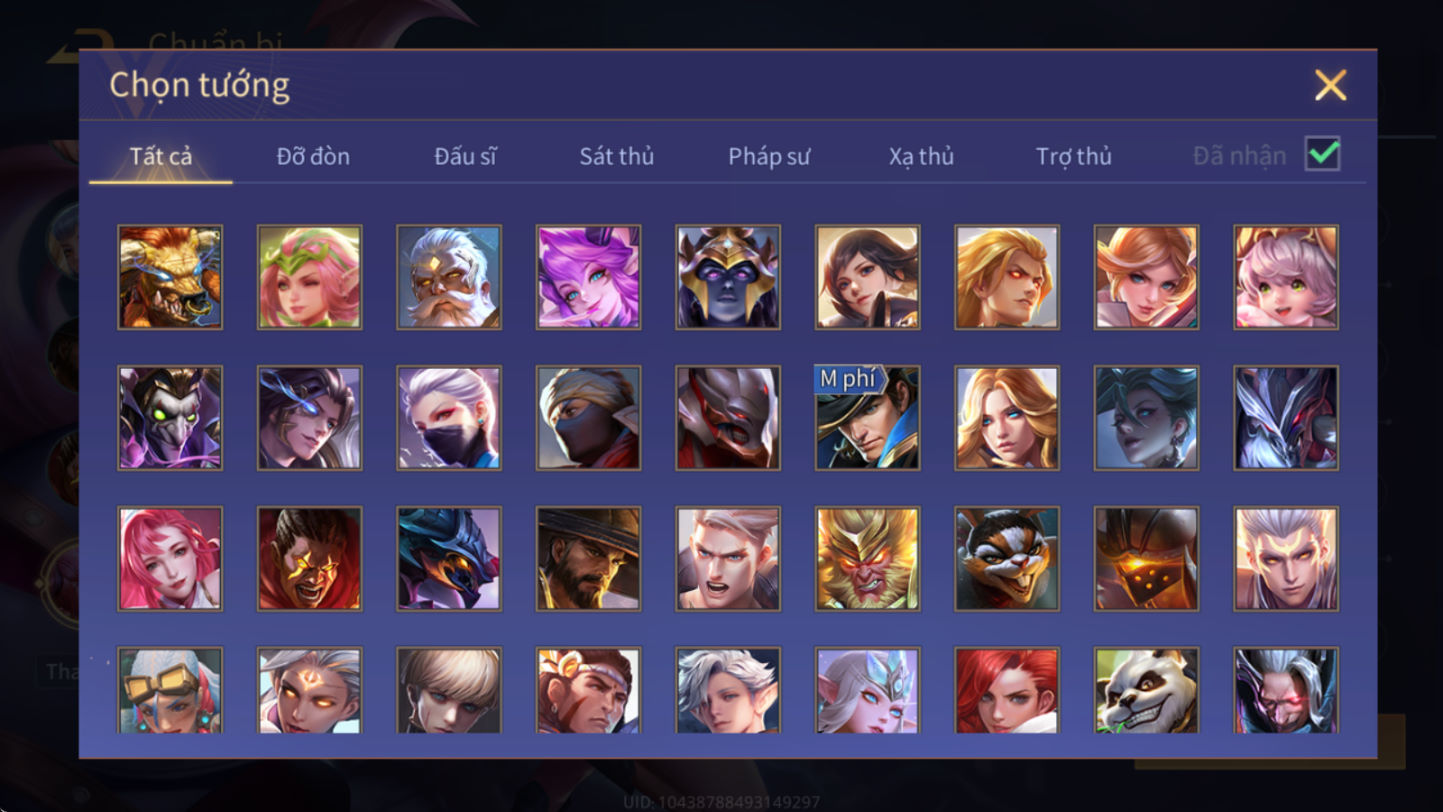The image size is (1443, 812).
Task: Select the golden horned beast hero portrait
Action: [170, 277]
